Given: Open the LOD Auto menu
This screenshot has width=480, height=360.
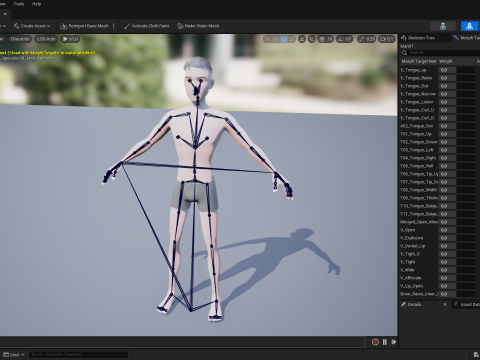Looking at the screenshot, I should tap(46, 39).
